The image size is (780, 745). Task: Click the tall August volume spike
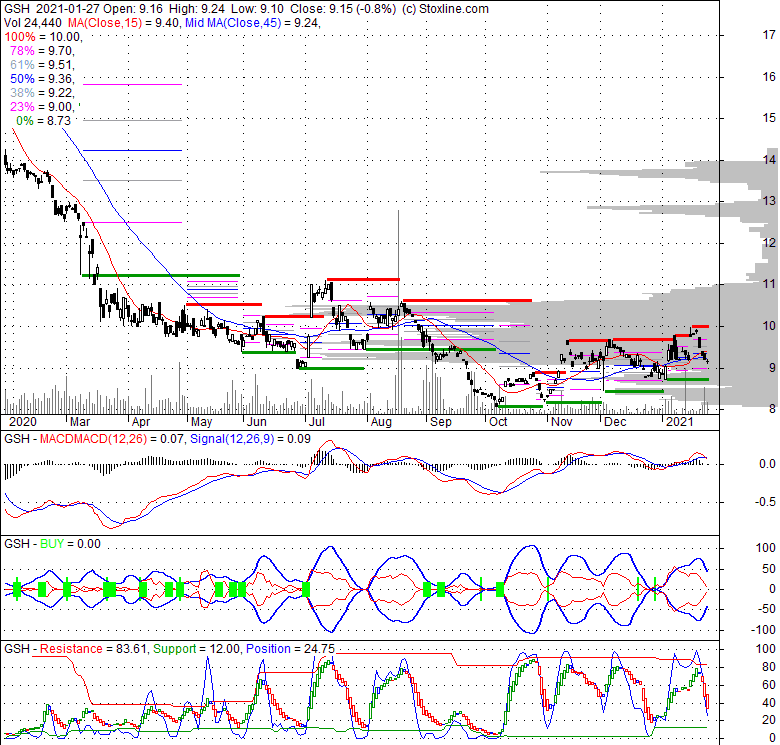398,312
